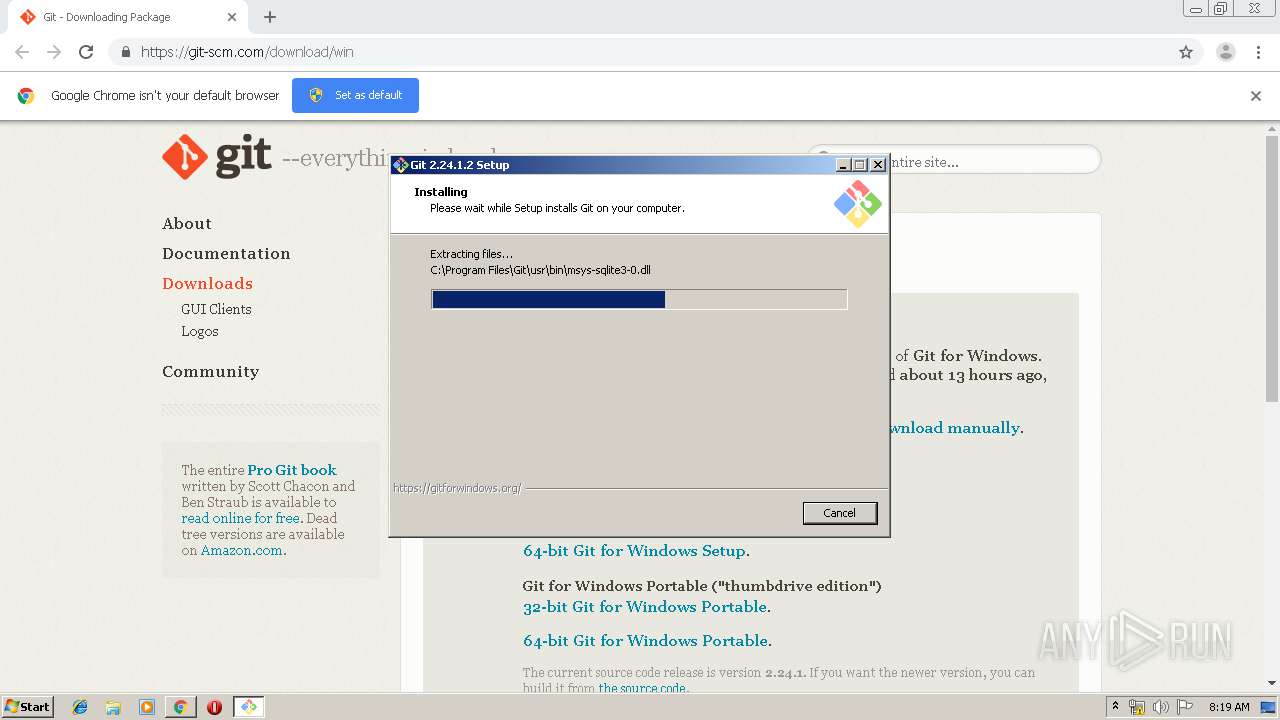Click the Git installer icon in the dialog title bar

click(400, 165)
